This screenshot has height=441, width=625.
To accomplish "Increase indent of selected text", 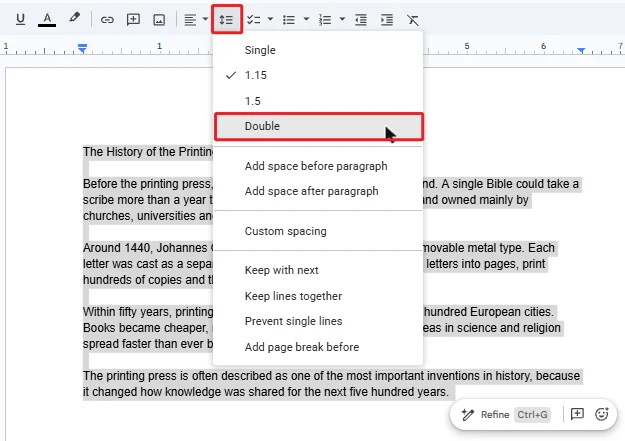I will point(387,20).
